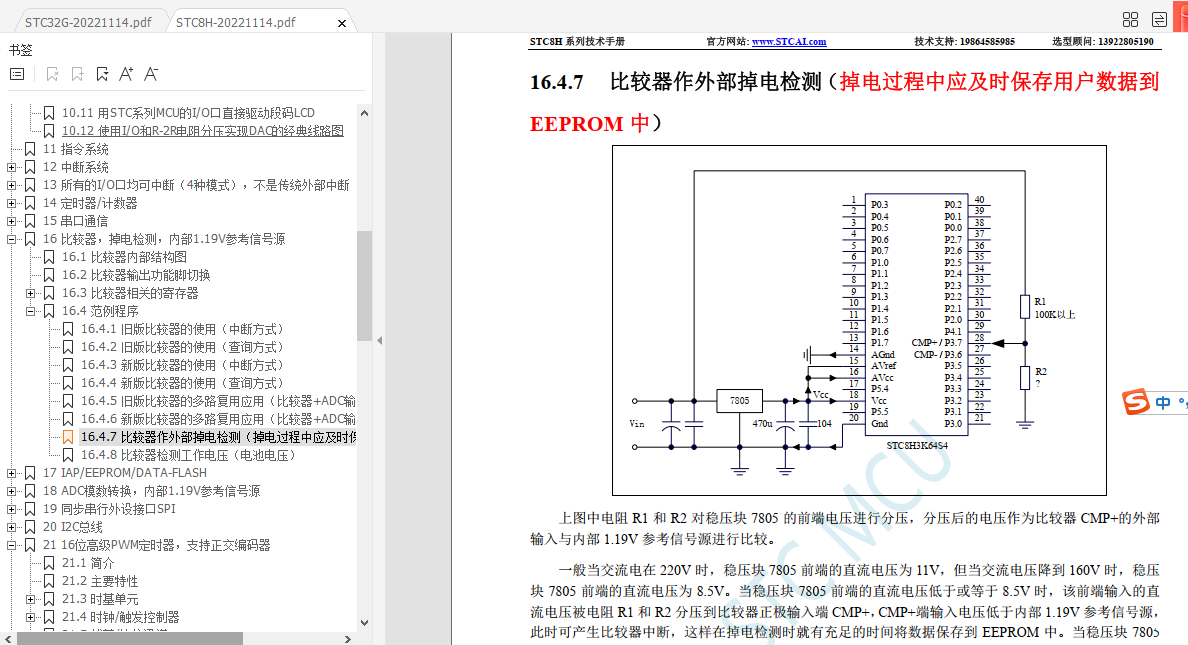
Task: Click the page layout icon at top right
Action: pos(1159,20)
